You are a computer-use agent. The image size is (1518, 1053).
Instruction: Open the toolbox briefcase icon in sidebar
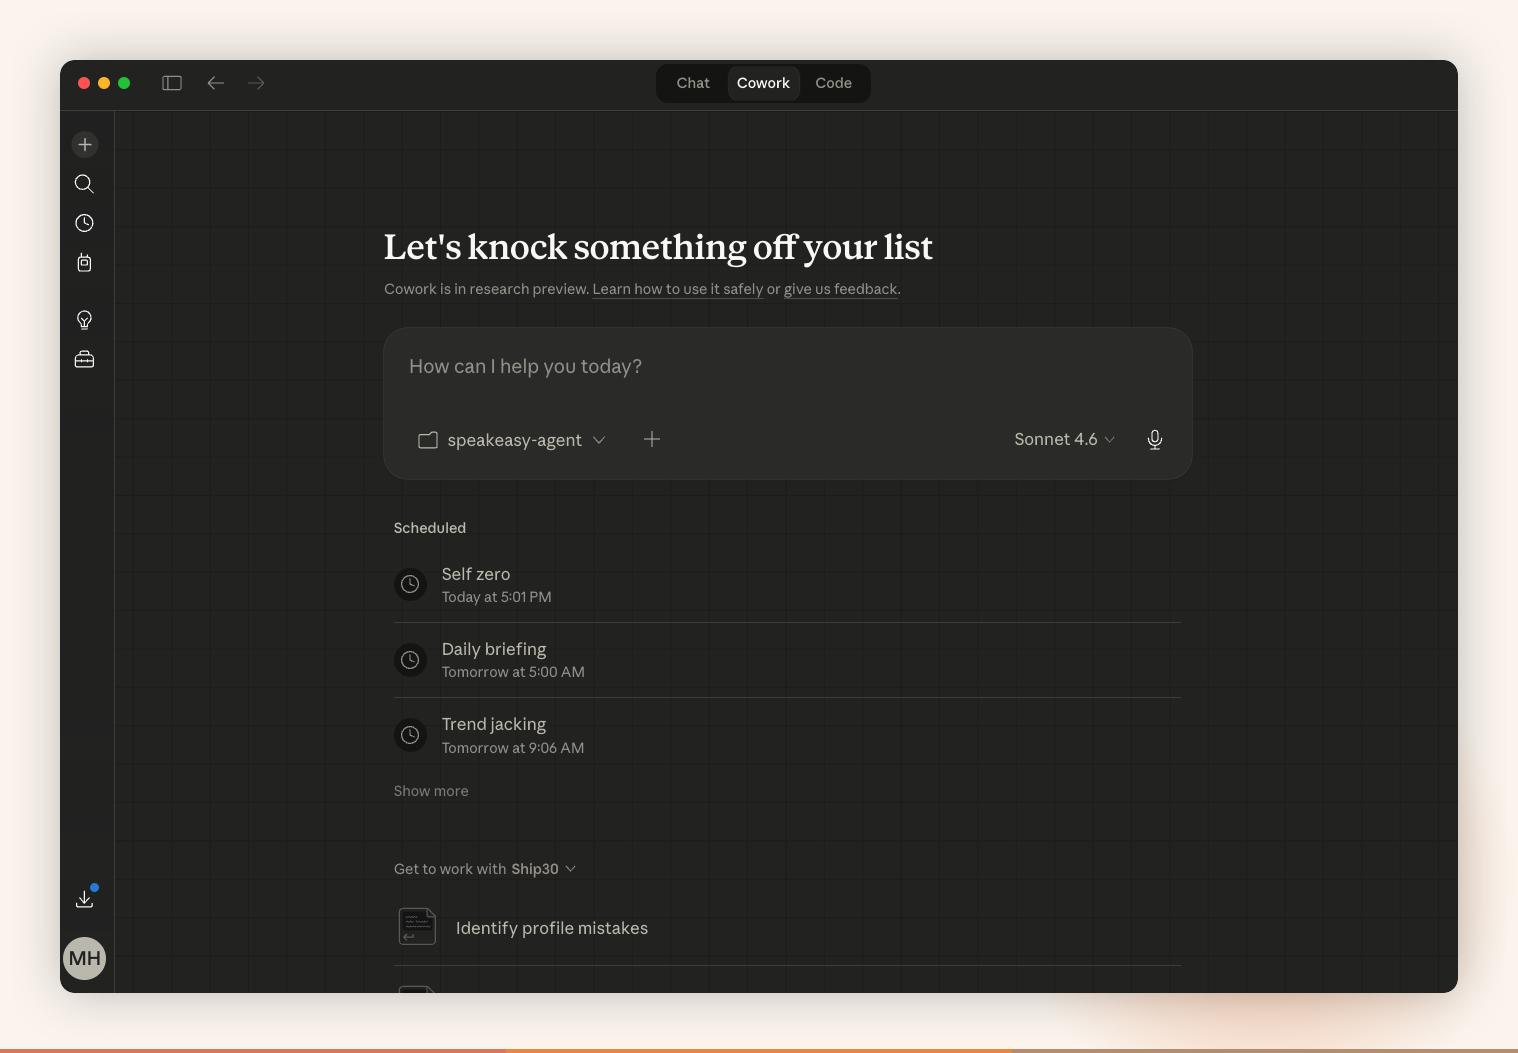[85, 359]
